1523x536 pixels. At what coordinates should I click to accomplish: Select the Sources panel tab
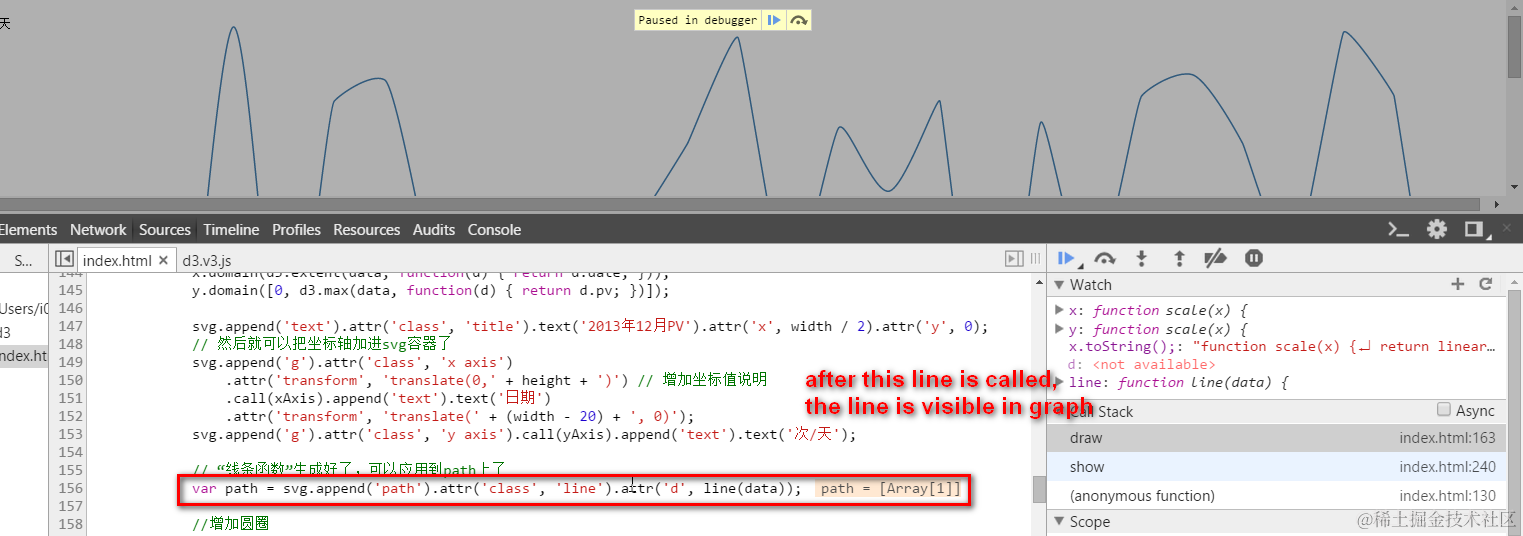pyautogui.click(x=165, y=229)
